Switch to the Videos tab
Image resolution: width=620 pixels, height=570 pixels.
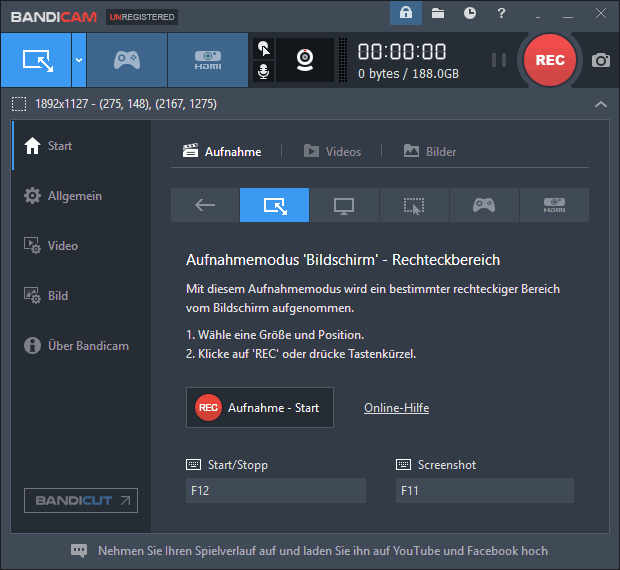point(332,151)
